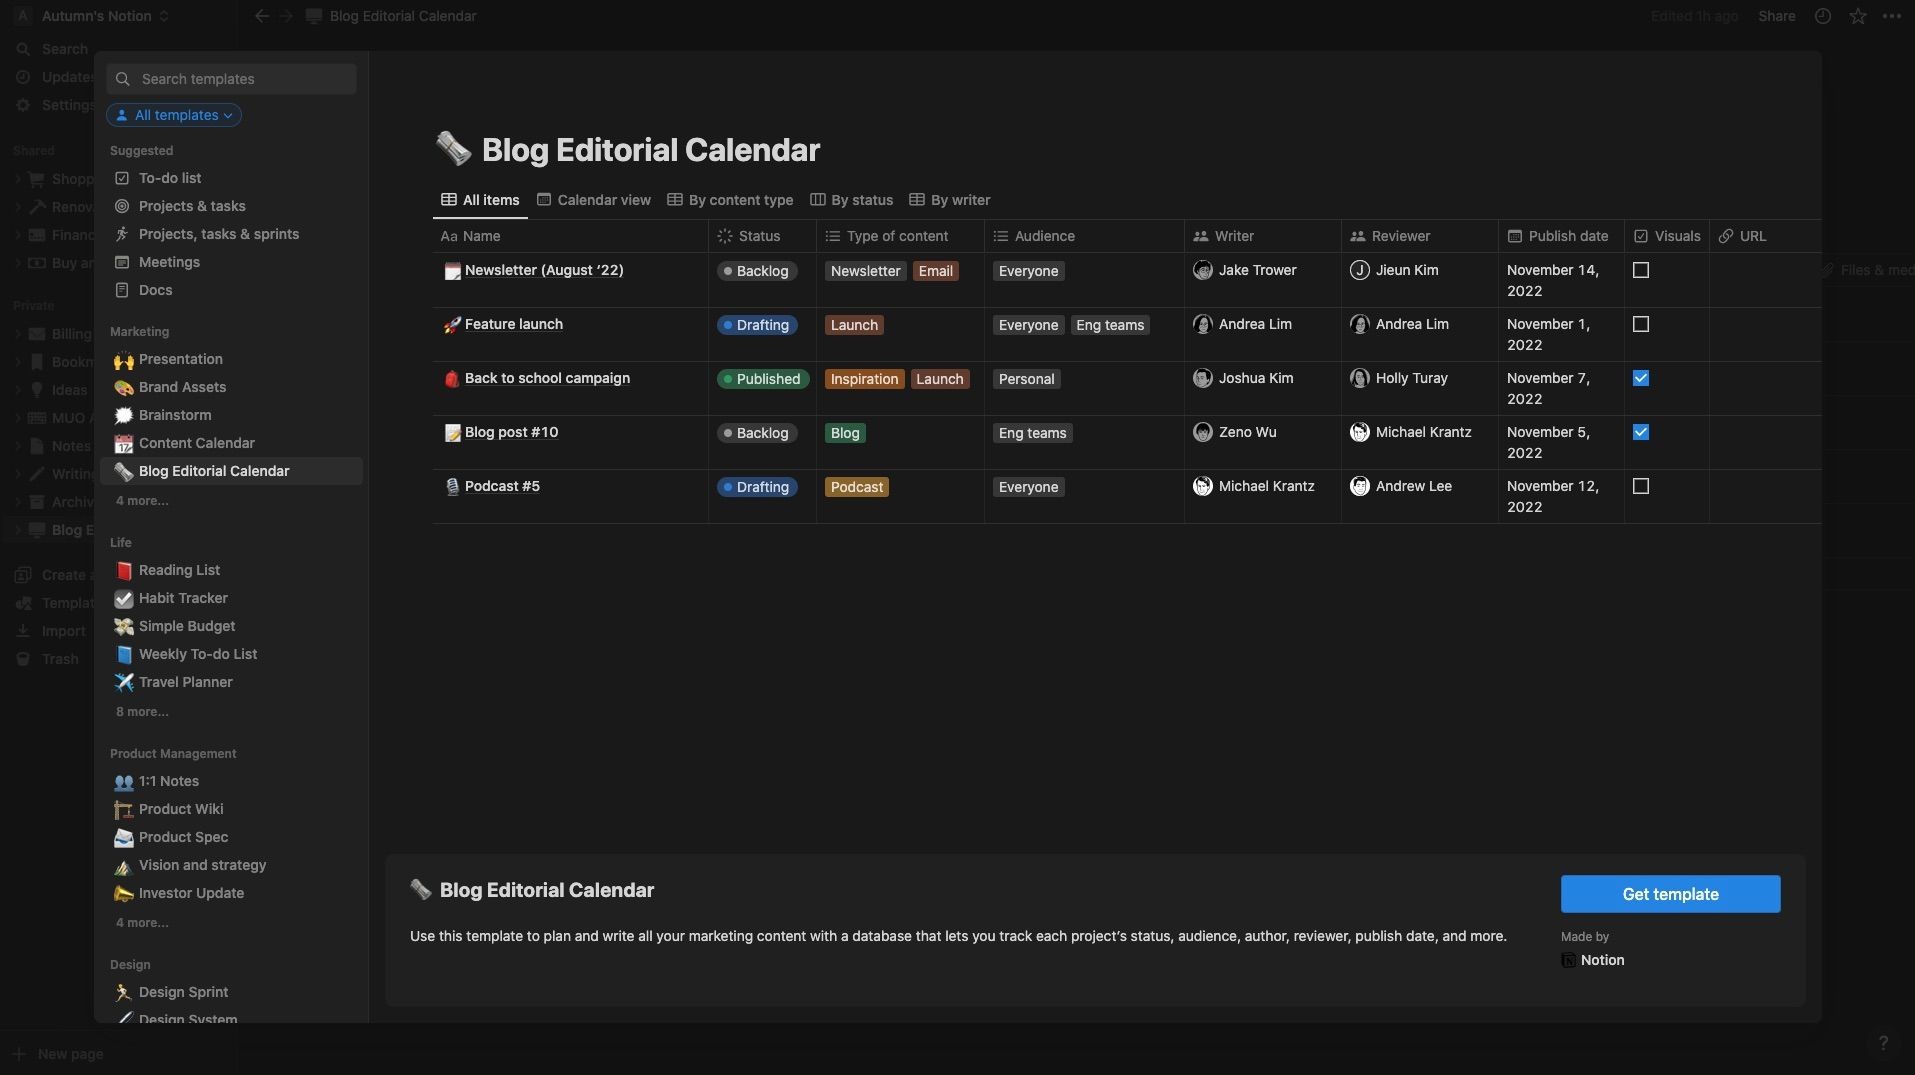Click Jake Trower's avatar
1915x1075 pixels.
point(1203,271)
